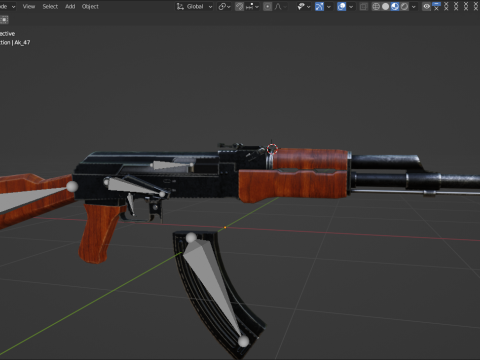The image size is (480, 360).
Task: Toggle proportional editing
Action: click(267, 6)
